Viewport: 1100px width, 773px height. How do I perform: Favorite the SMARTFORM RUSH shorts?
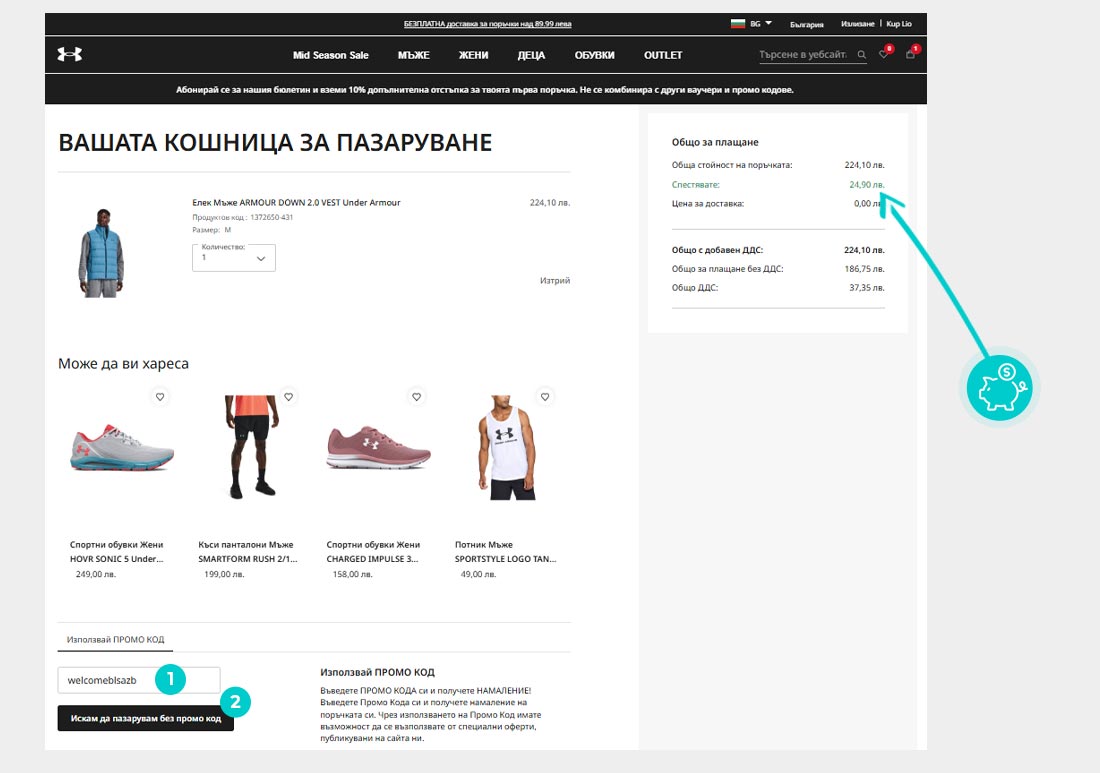coord(288,397)
